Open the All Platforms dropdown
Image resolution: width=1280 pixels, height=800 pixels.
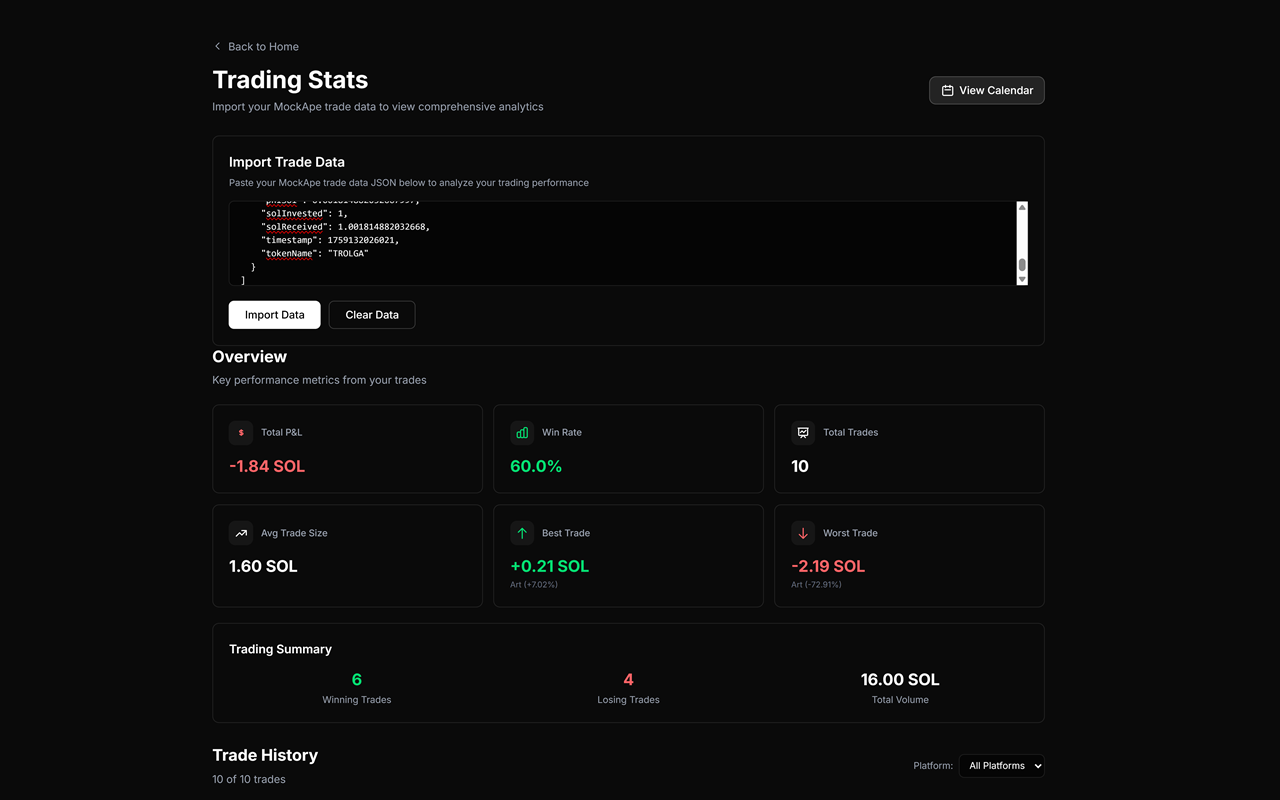[1001, 766]
